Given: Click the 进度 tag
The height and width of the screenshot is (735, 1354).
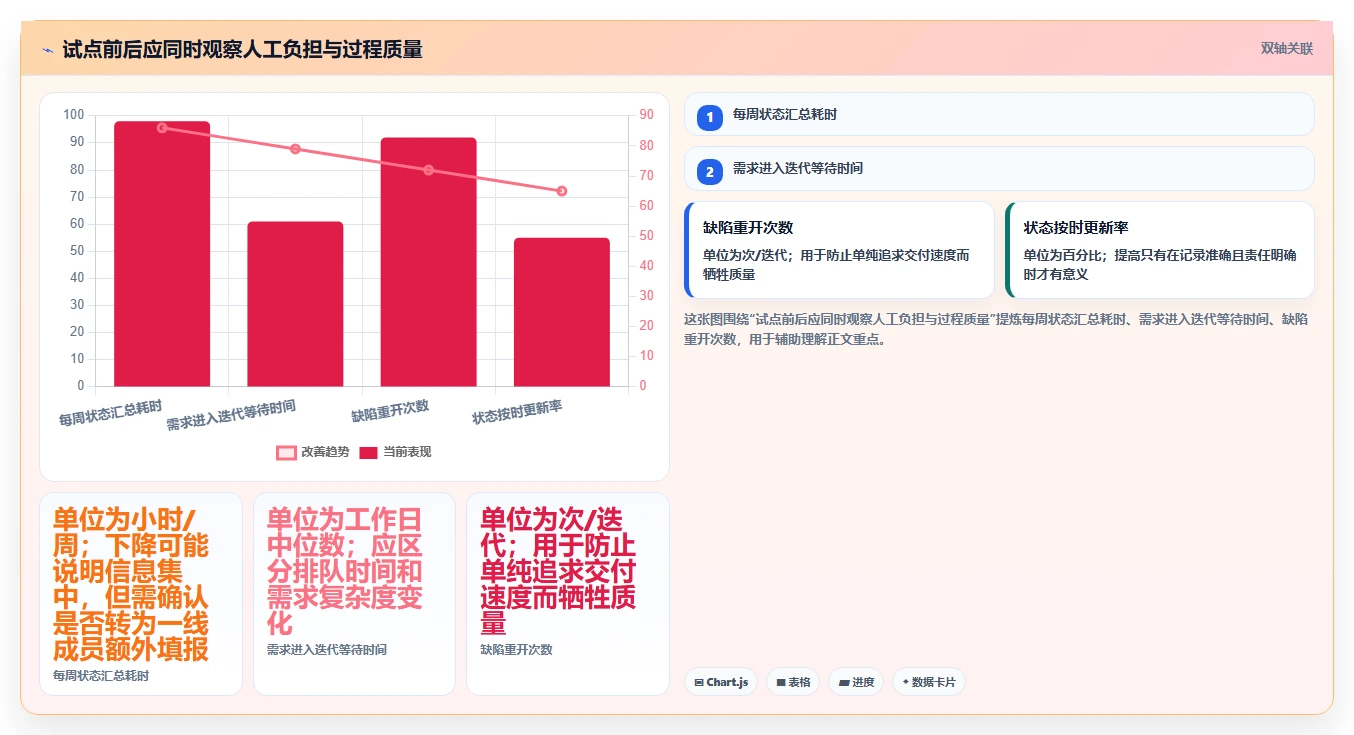Looking at the screenshot, I should coord(856,682).
